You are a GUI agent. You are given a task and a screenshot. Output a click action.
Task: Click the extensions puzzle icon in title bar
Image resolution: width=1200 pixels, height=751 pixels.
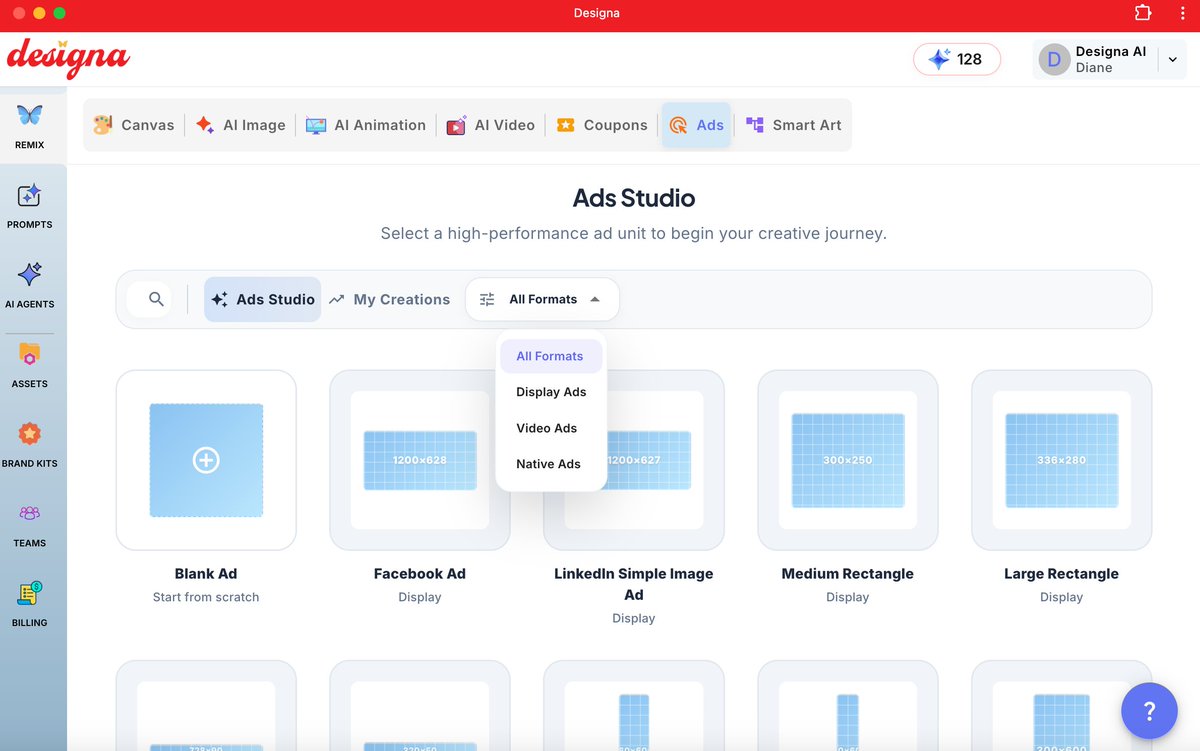(1143, 13)
